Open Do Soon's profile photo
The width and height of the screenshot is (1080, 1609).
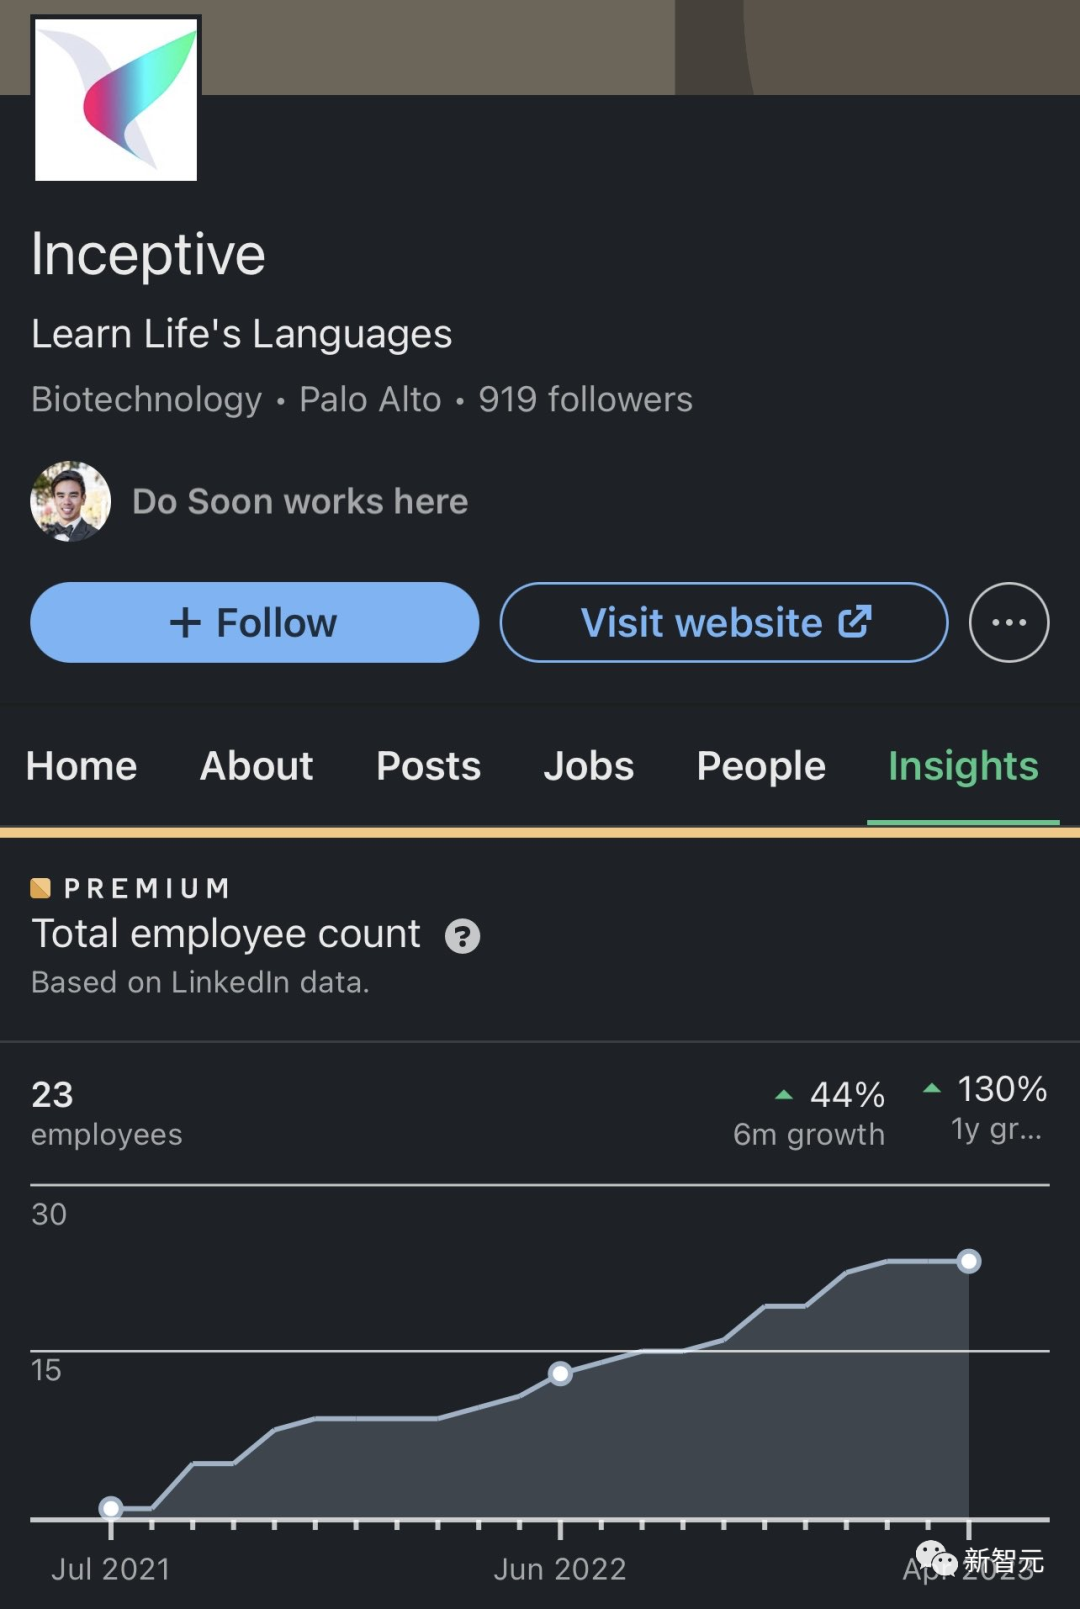pos(70,501)
